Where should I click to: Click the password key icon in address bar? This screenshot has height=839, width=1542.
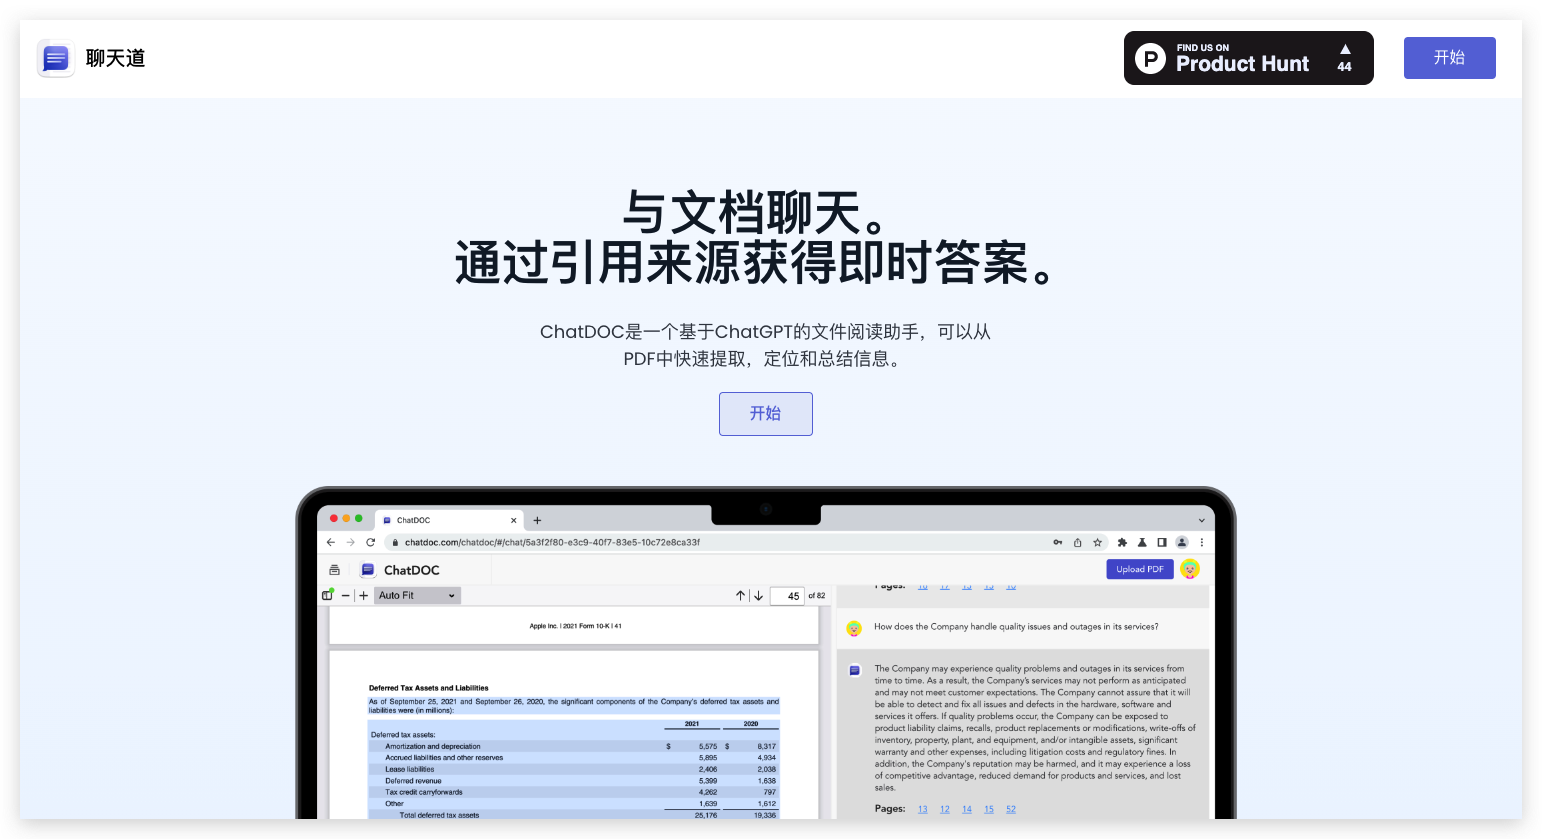click(1058, 542)
